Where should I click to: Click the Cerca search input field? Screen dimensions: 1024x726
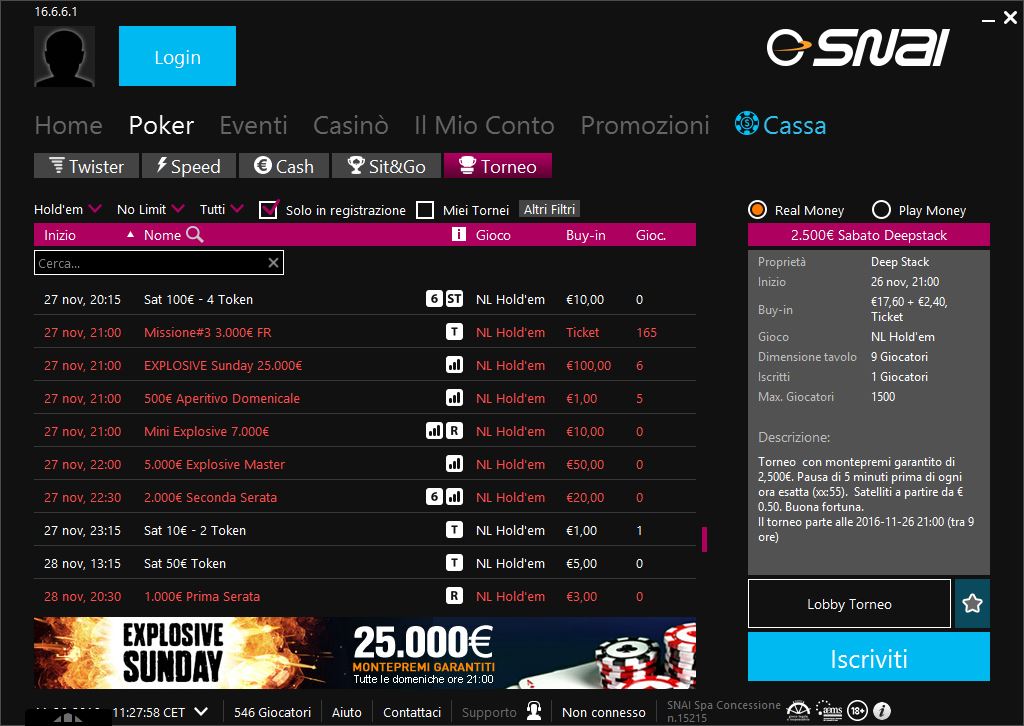pyautogui.click(x=150, y=263)
